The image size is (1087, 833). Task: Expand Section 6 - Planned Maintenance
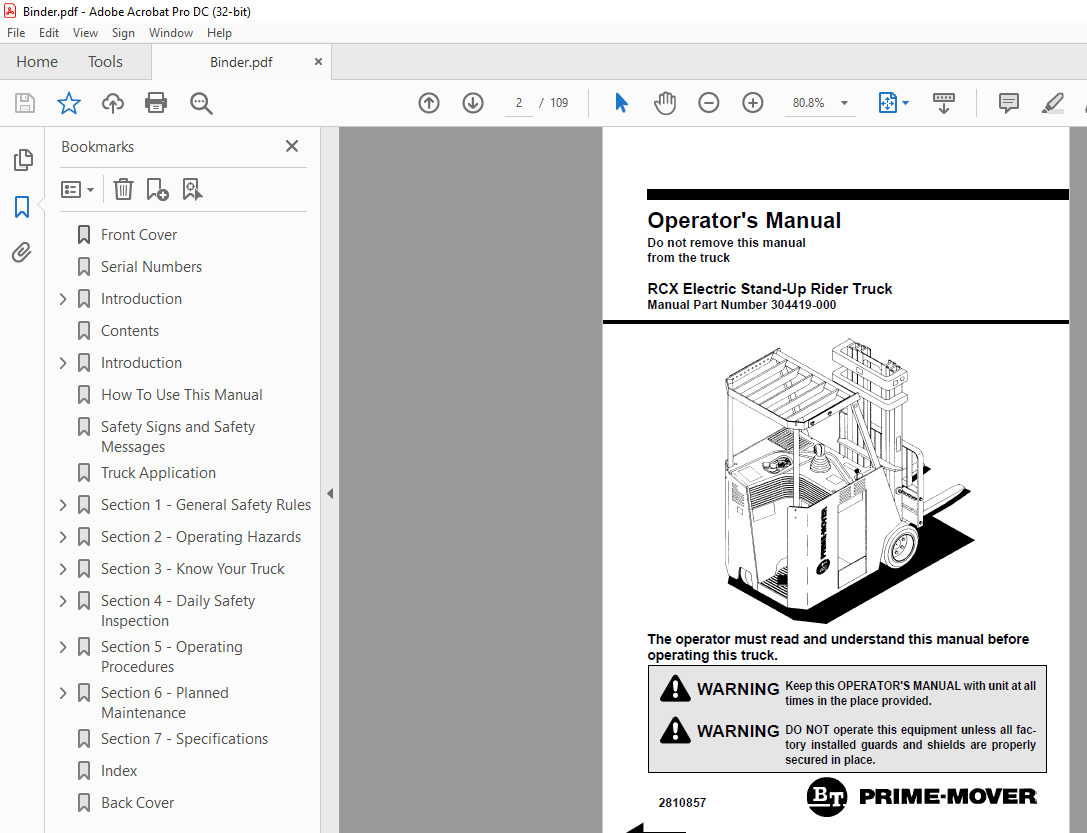63,693
